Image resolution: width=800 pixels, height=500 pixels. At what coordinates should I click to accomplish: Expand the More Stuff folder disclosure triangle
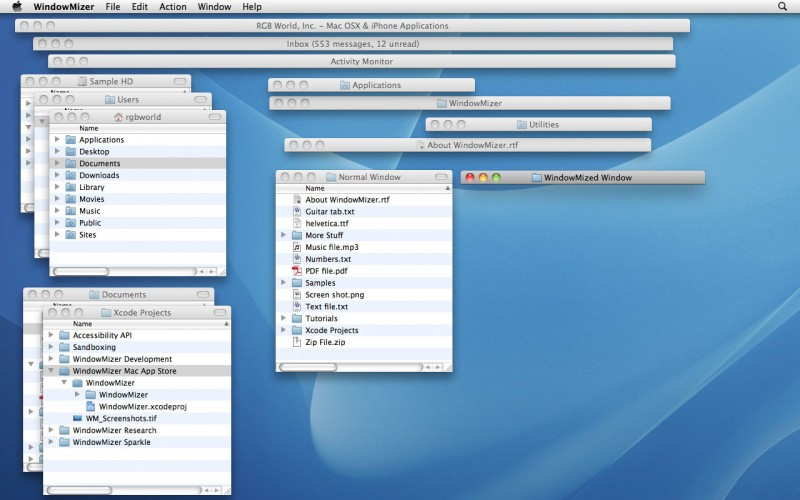coord(284,235)
